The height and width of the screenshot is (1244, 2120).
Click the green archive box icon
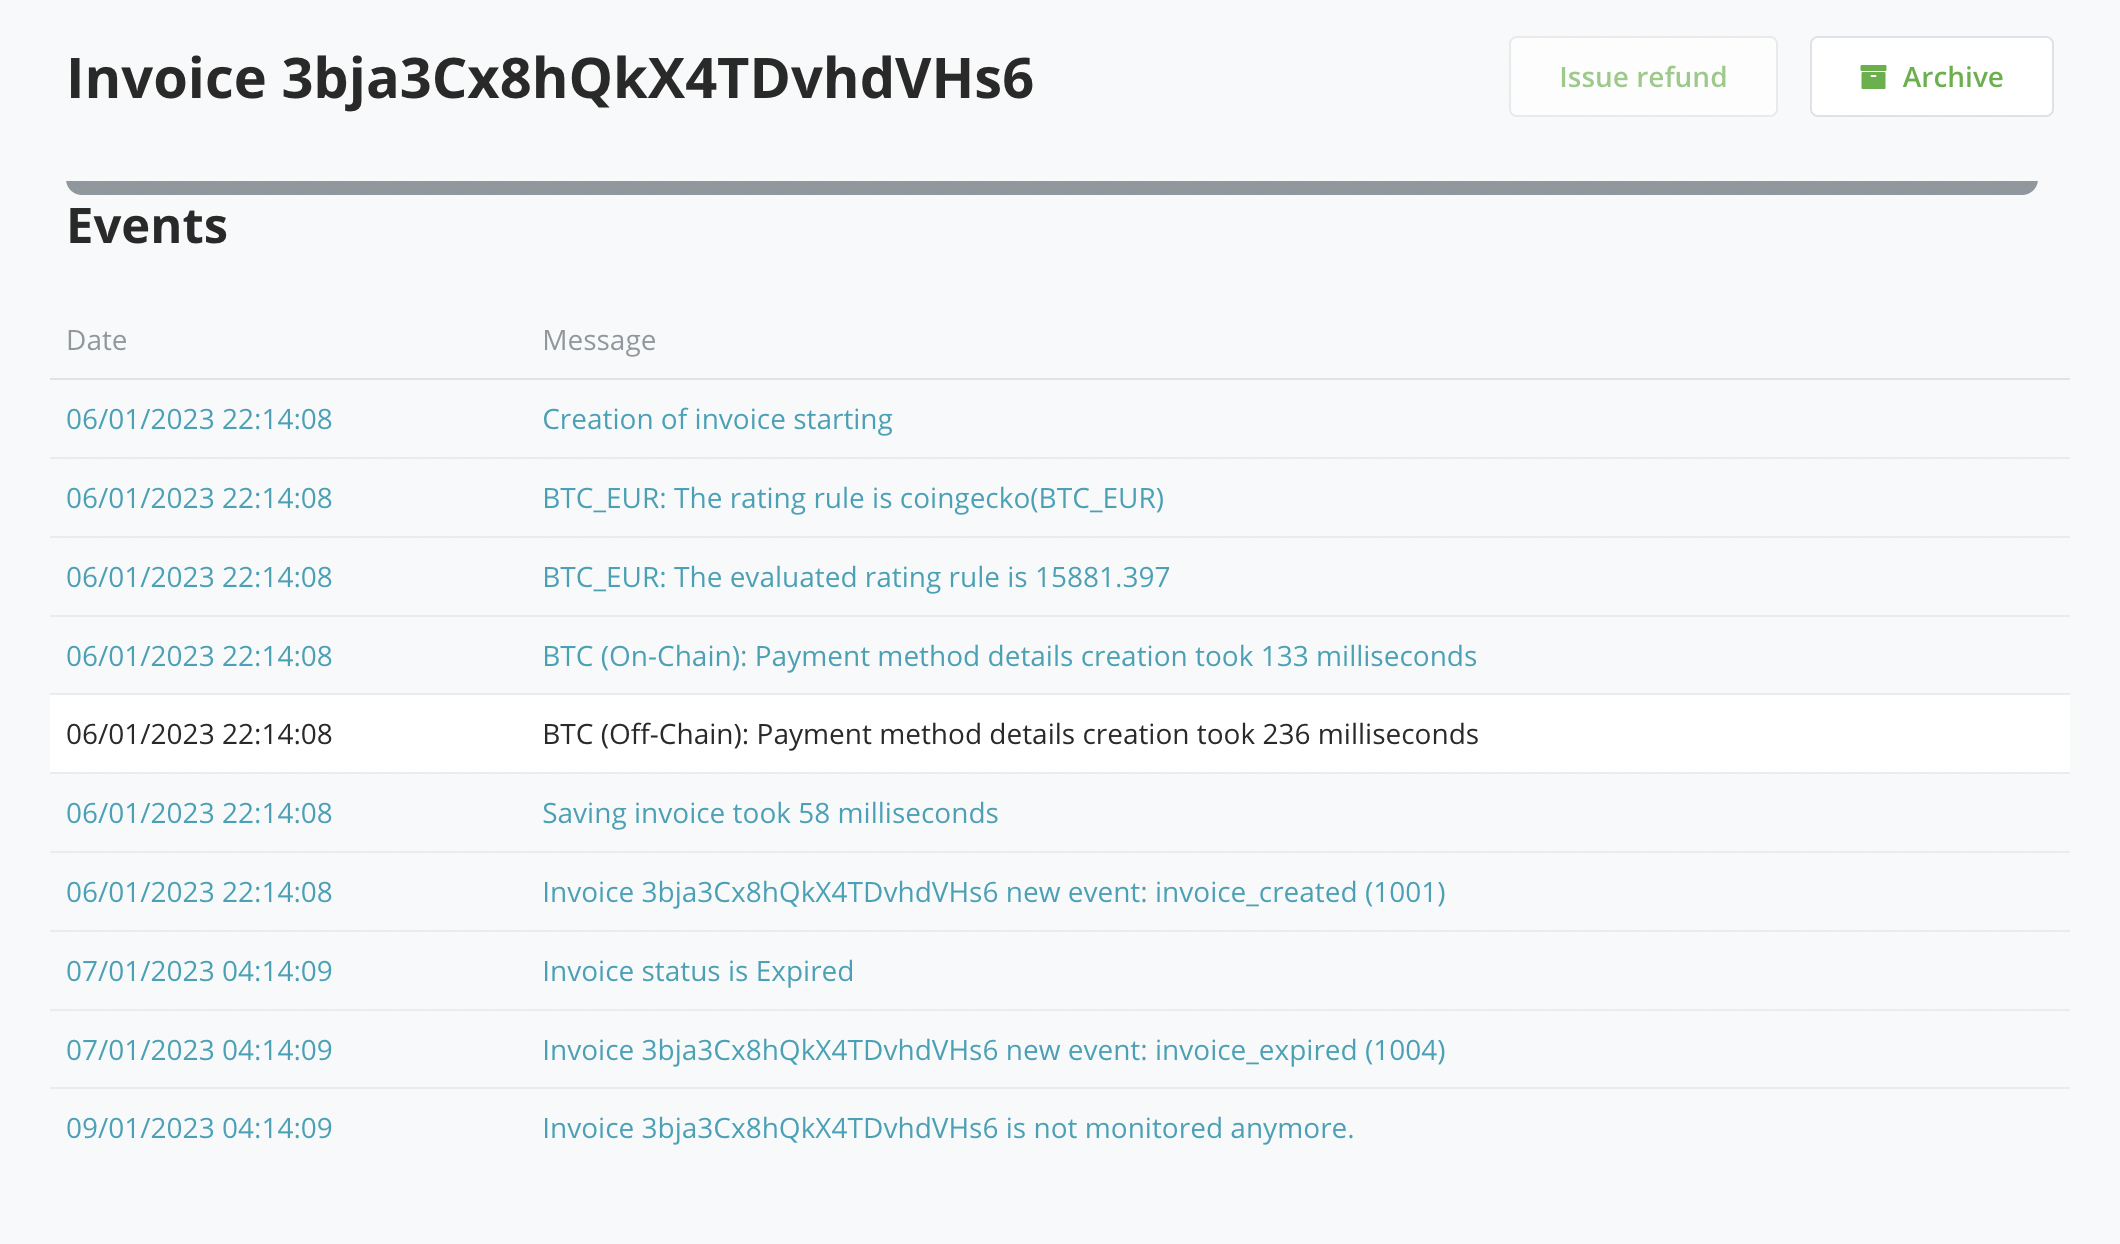1873,76
